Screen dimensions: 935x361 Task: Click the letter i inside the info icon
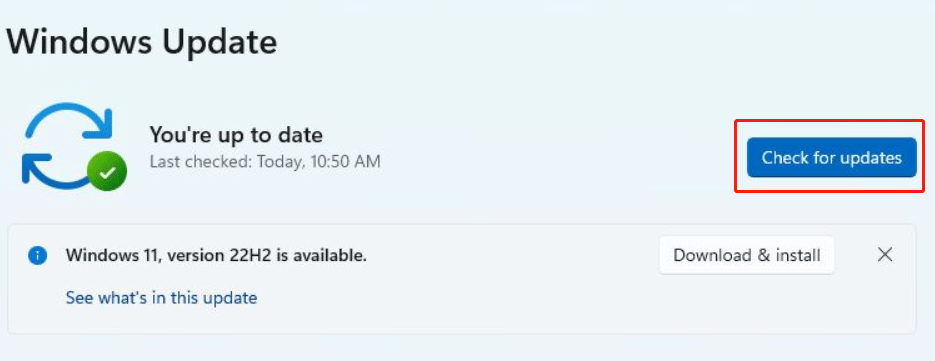click(37, 256)
